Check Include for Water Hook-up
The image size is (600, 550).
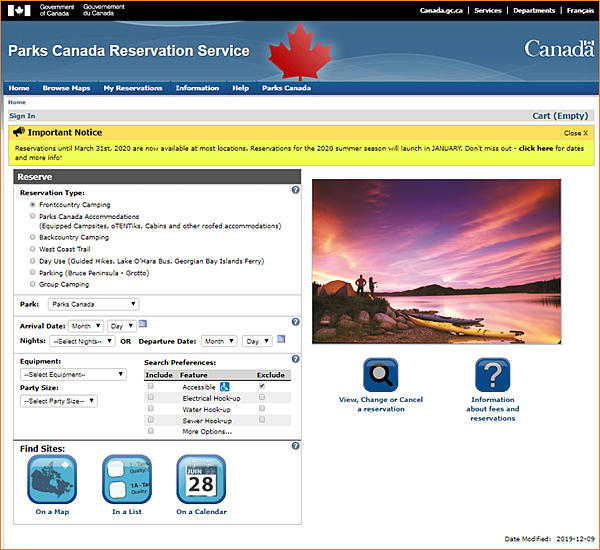[x=151, y=409]
